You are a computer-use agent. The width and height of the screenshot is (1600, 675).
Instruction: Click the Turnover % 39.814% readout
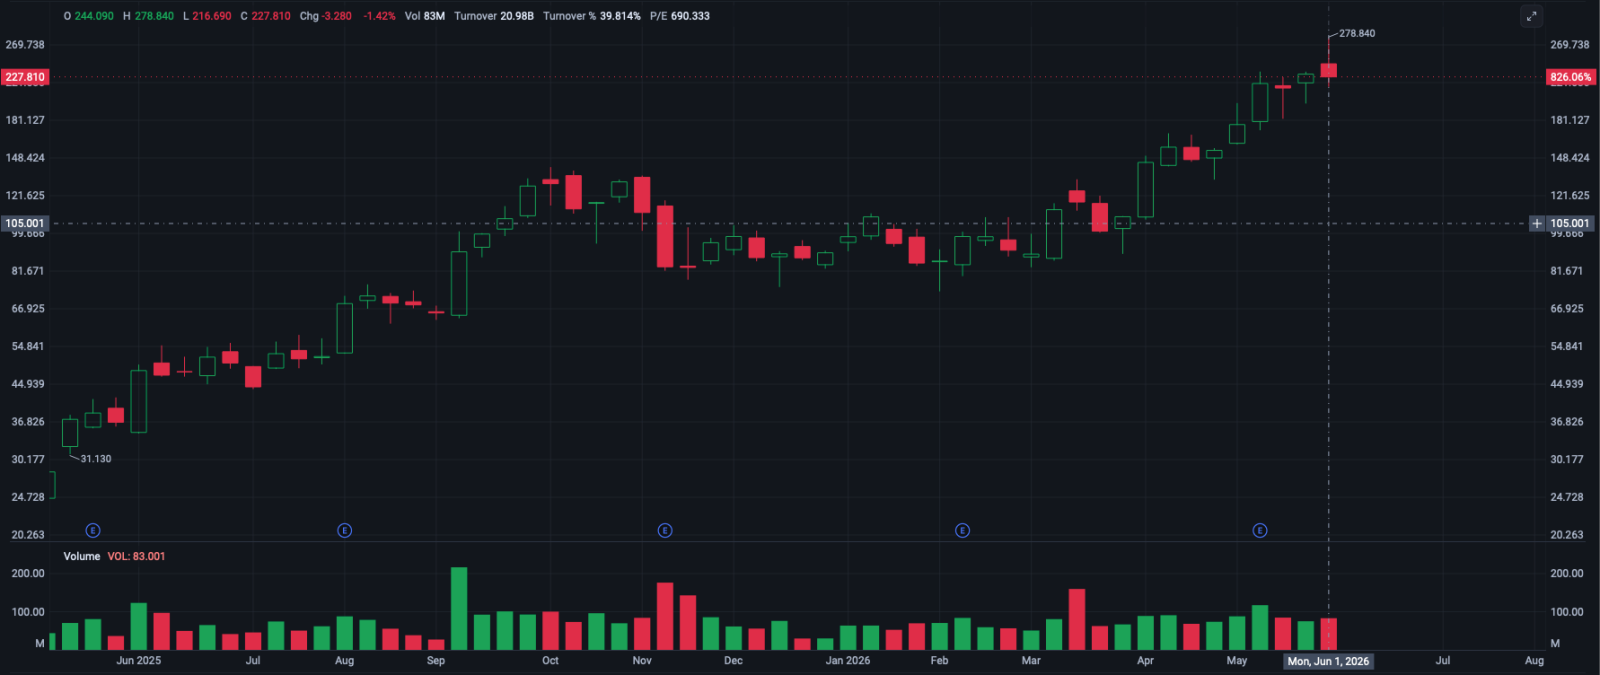tap(592, 16)
